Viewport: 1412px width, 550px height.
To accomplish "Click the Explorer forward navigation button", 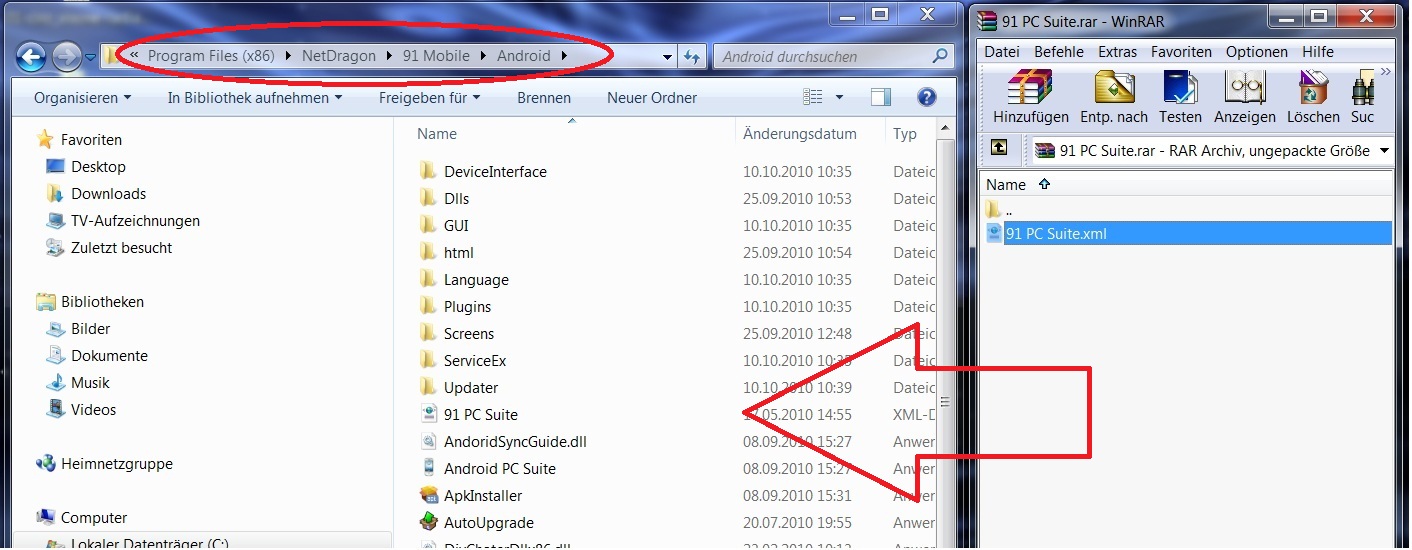I will (66, 56).
